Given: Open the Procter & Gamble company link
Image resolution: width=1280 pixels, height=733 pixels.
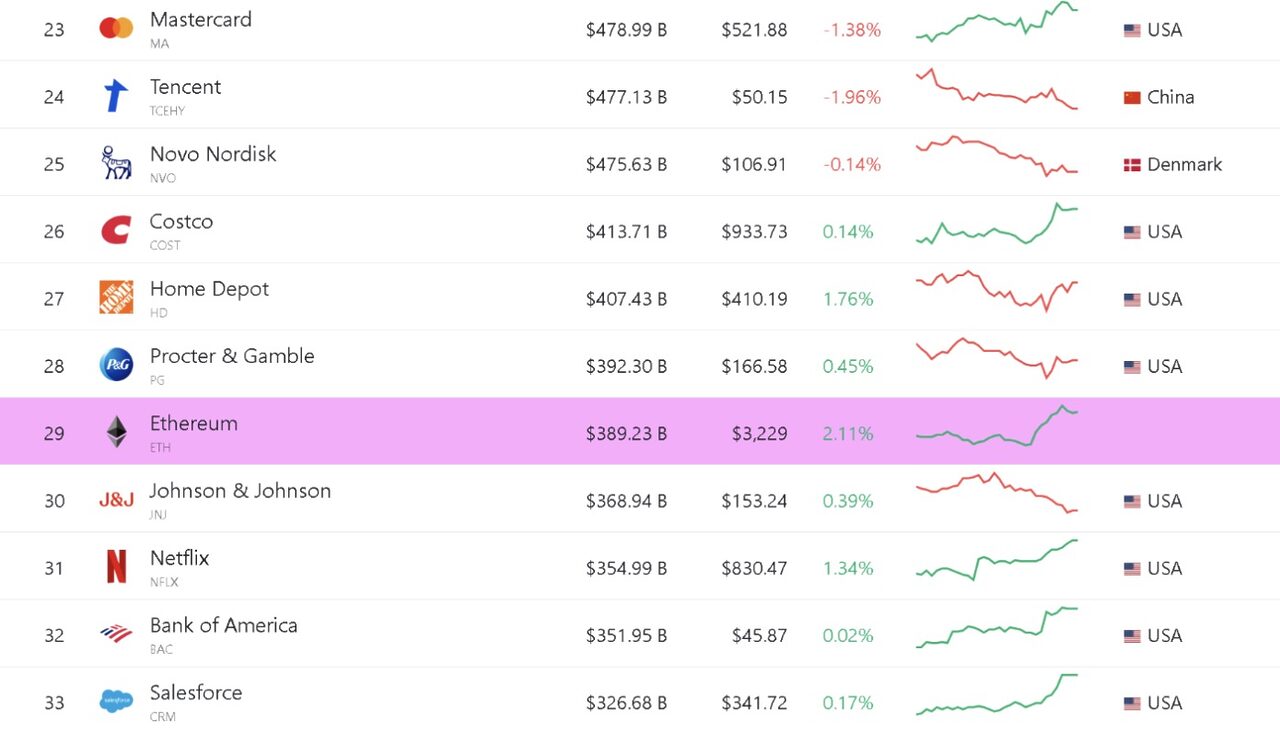Looking at the screenshot, I should coord(232,356).
